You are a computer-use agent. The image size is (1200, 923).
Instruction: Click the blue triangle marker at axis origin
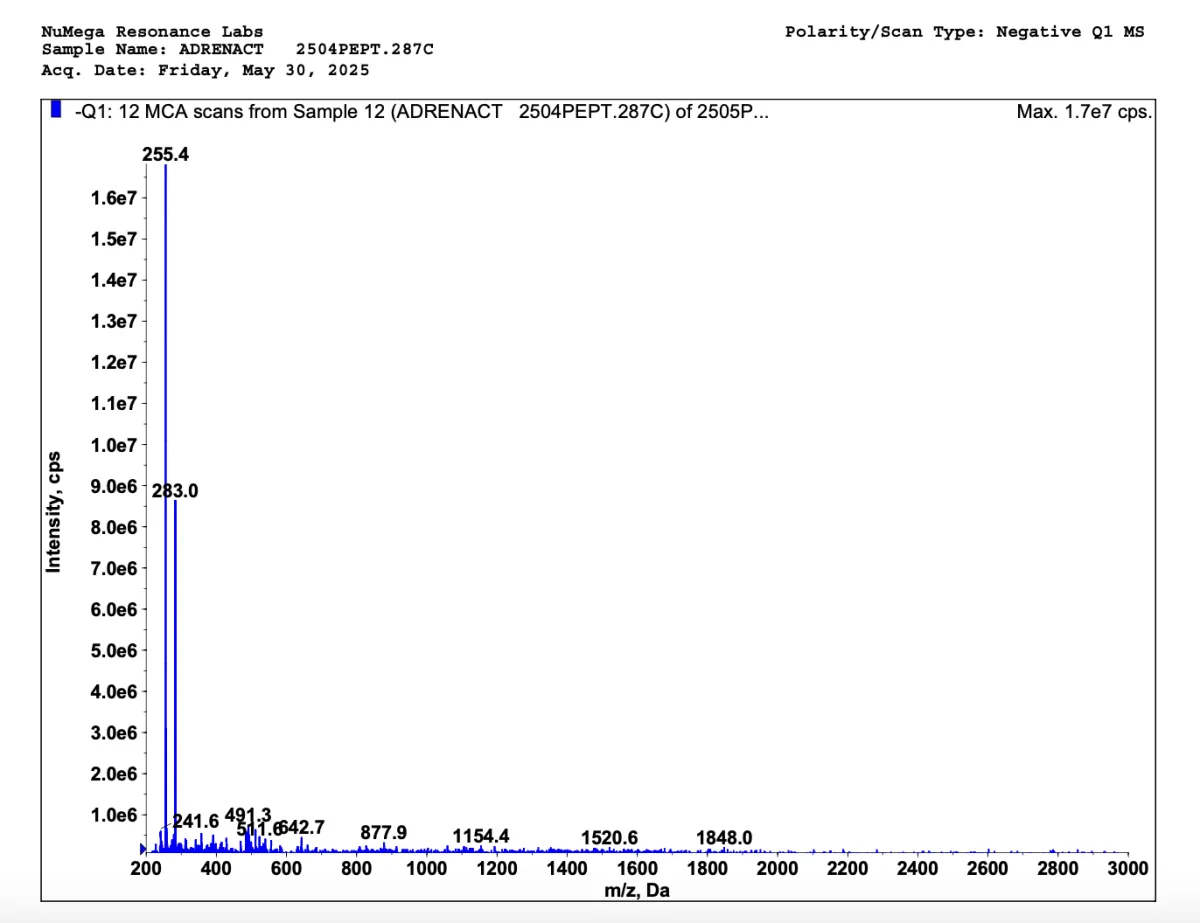pyautogui.click(x=143, y=848)
